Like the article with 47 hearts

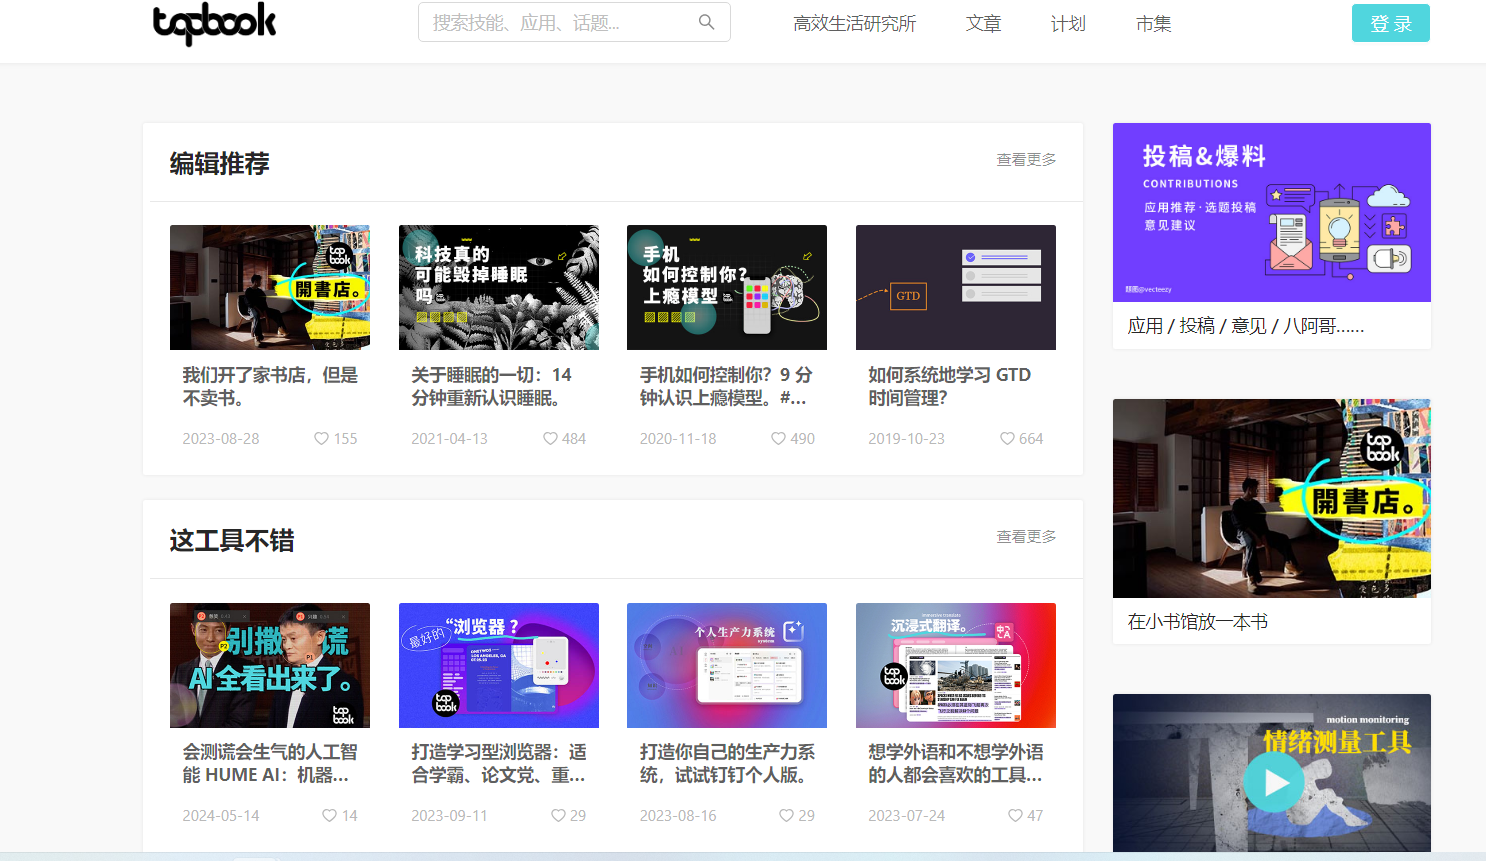click(1015, 816)
